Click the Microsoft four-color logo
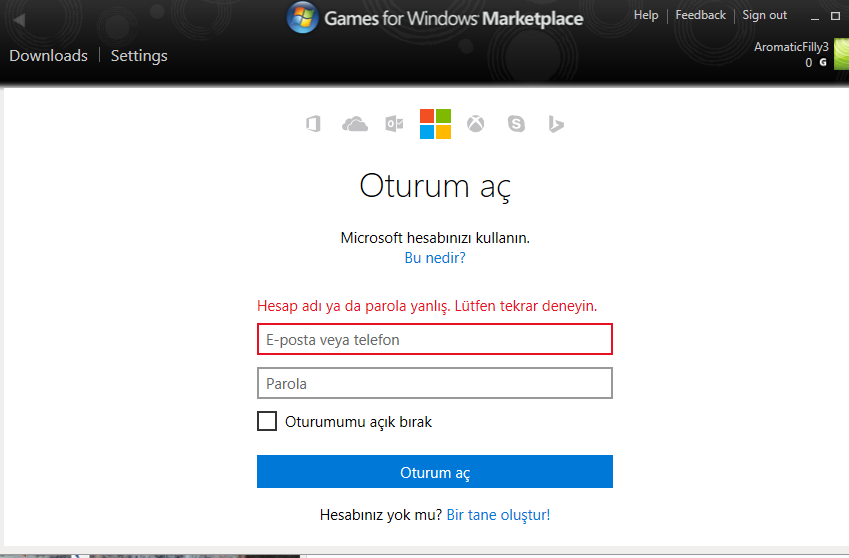Viewport: 849px width, 558px height. pos(435,124)
